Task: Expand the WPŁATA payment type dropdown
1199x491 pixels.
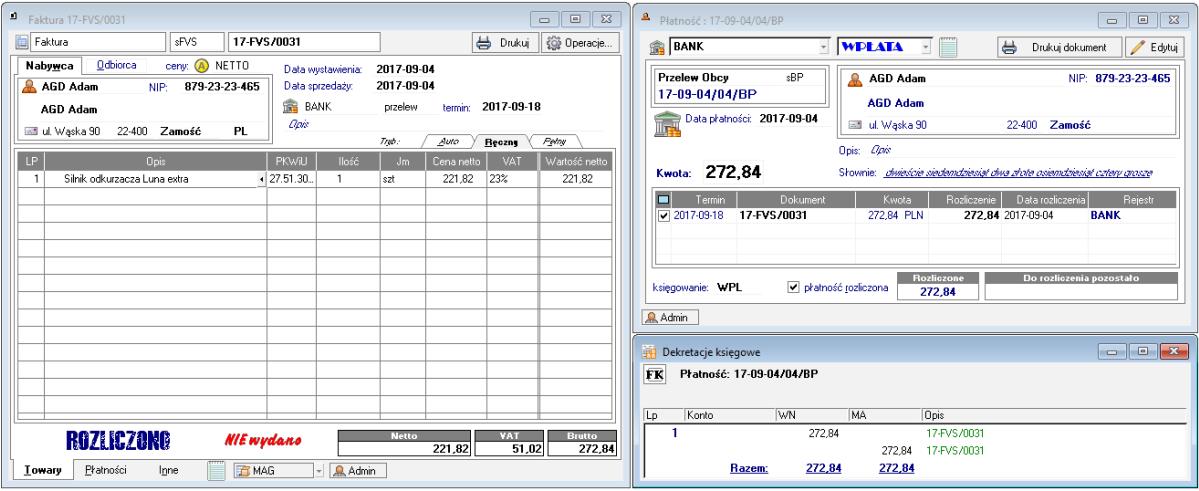Action: [926, 47]
